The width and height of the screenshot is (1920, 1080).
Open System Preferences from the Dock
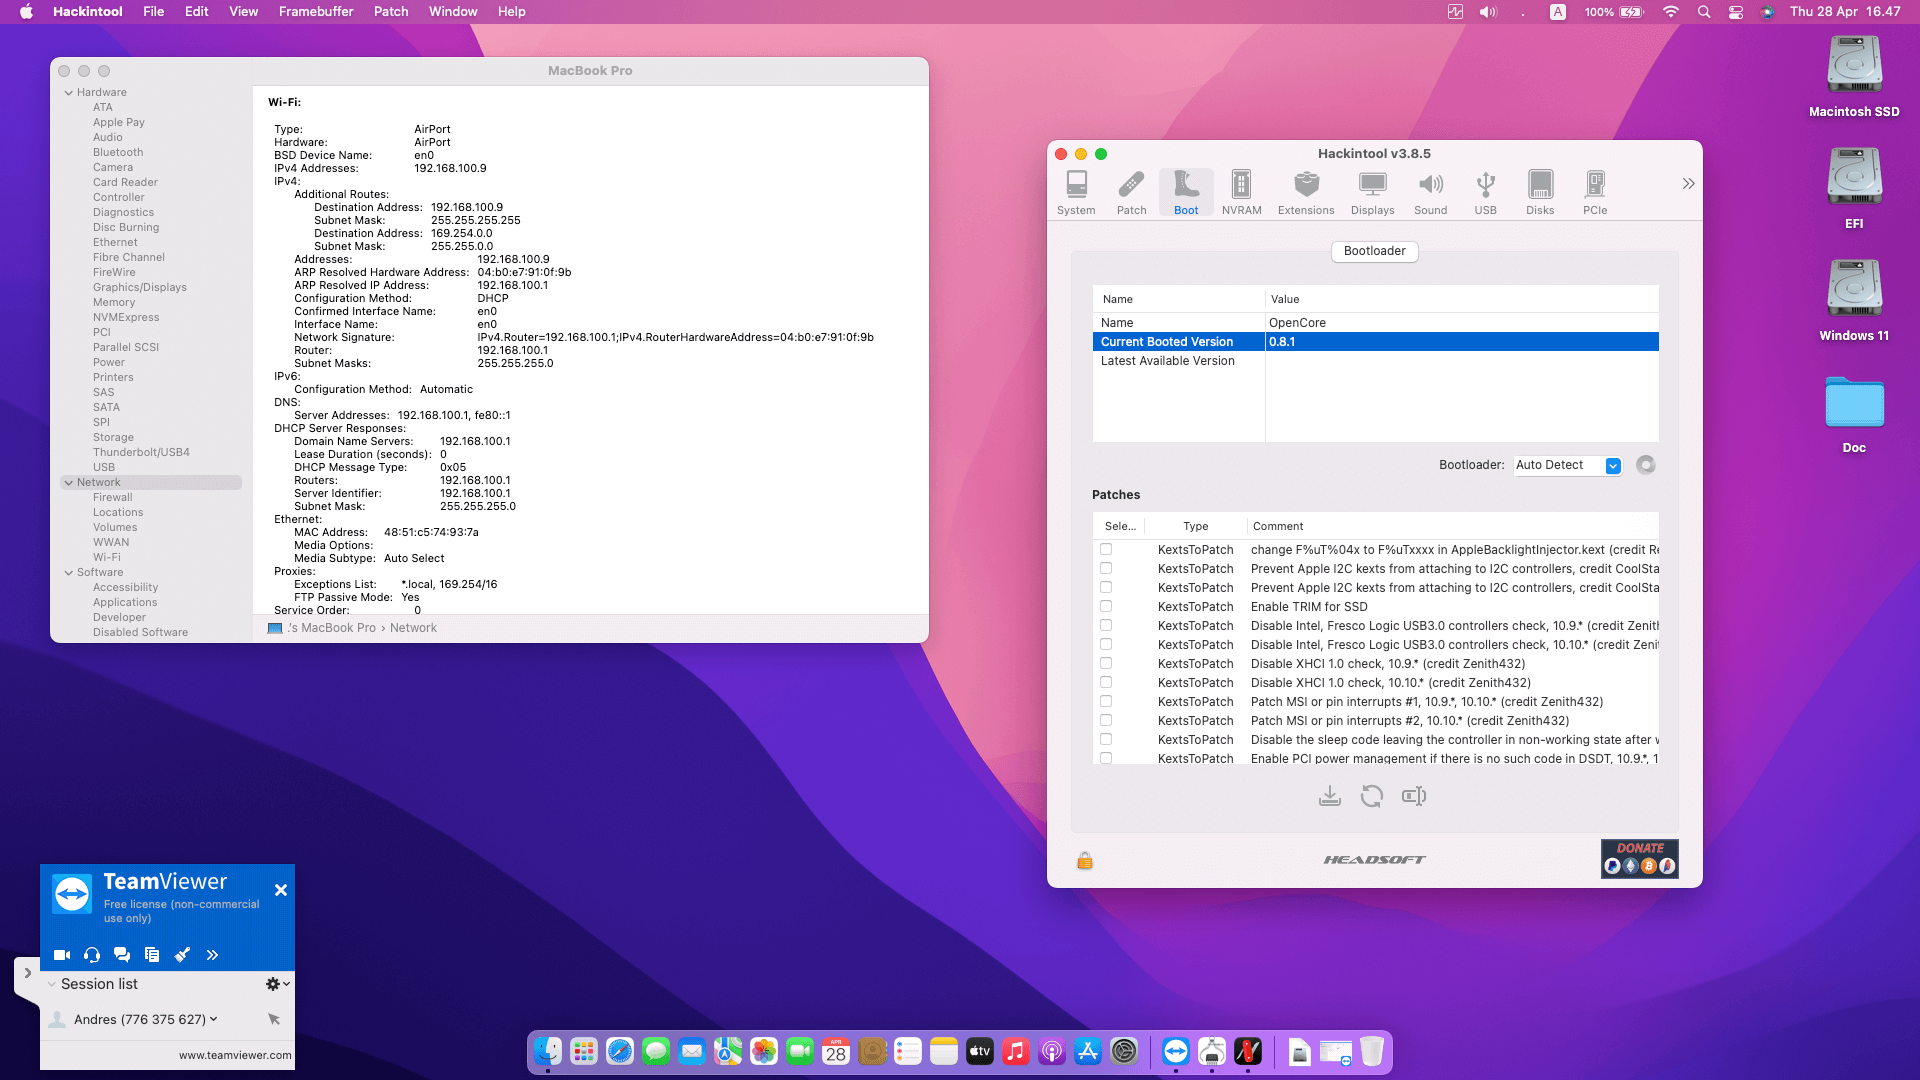pos(1124,1051)
